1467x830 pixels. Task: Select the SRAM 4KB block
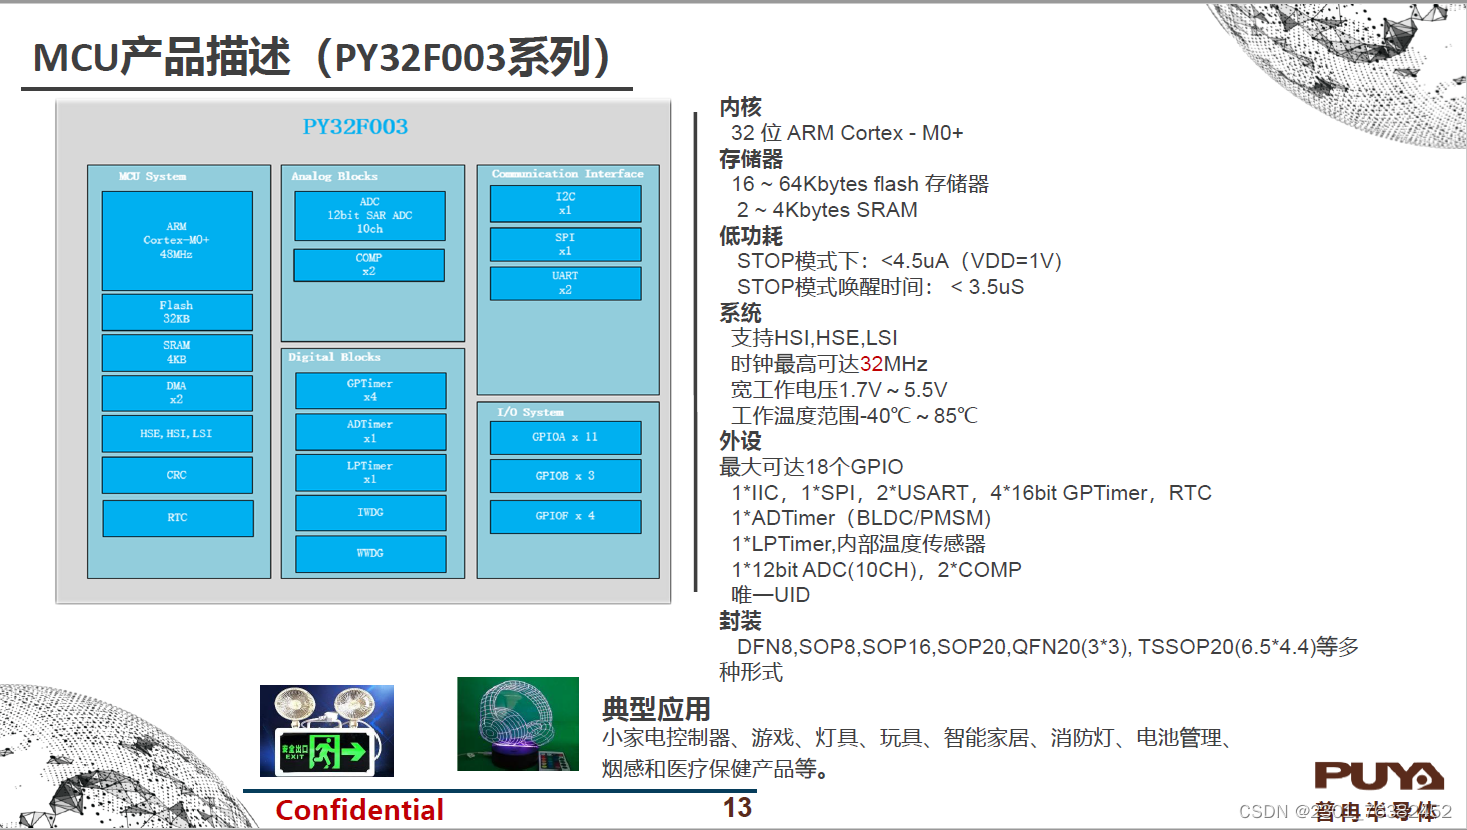click(x=177, y=353)
